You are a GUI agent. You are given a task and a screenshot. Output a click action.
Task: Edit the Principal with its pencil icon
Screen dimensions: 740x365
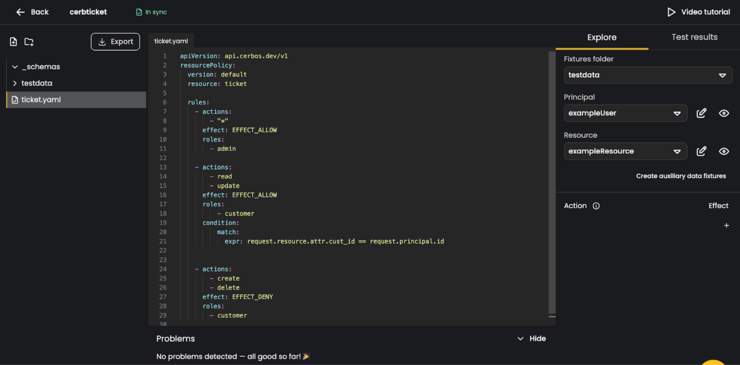click(x=701, y=113)
